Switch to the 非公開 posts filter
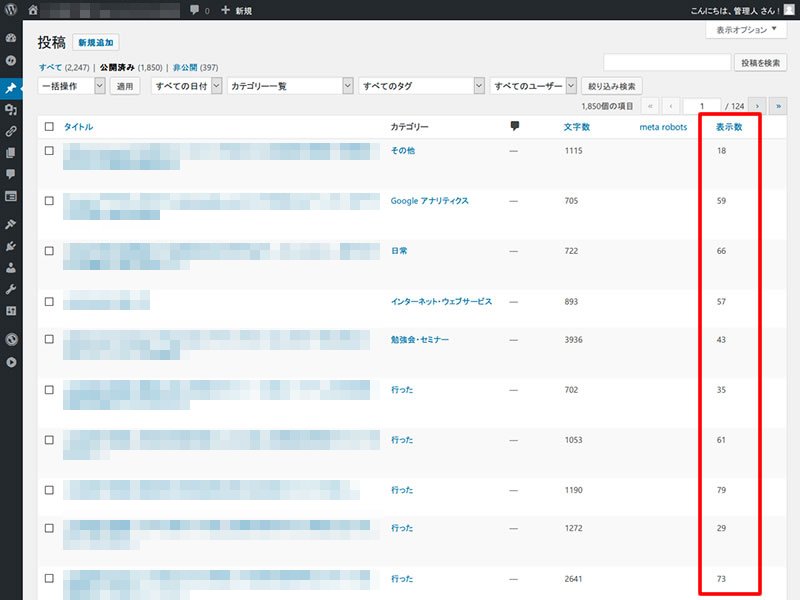The width and height of the screenshot is (800, 600). [x=185, y=67]
